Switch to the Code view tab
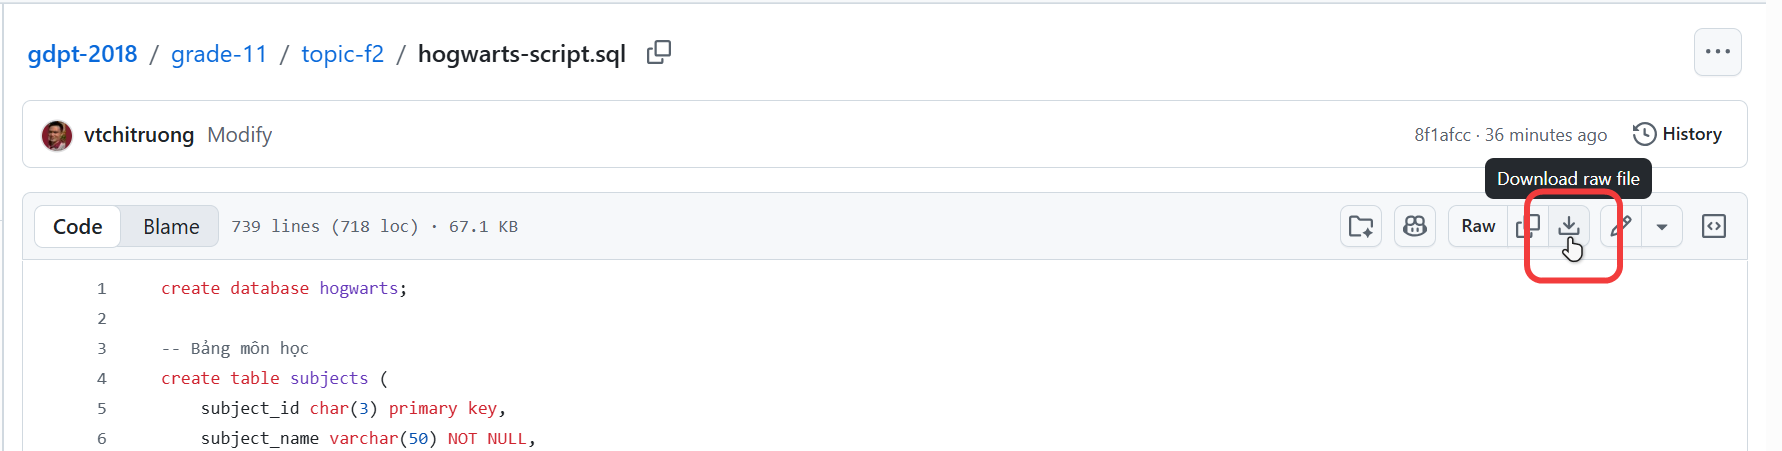Viewport: 1782px width, 451px height. coord(78,227)
